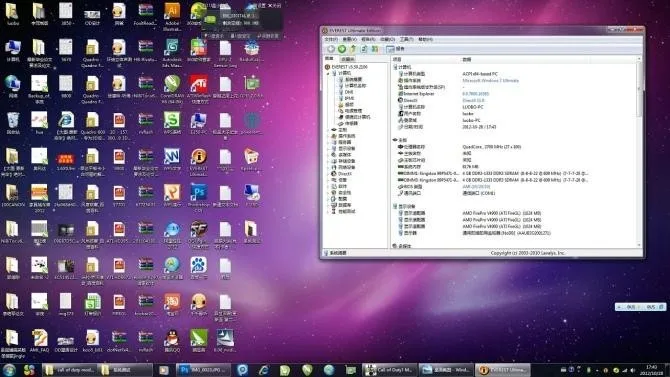Click the Refresh icon in EVEREST toolbar

point(364,49)
